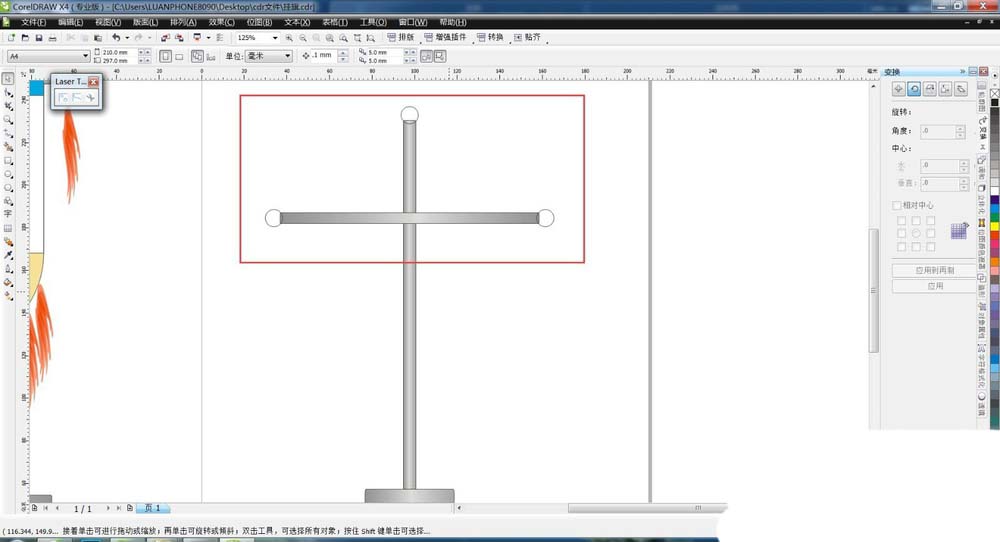Choose Position mode in the Transform docker
Viewport: 1000px width, 542px height.
(899, 89)
